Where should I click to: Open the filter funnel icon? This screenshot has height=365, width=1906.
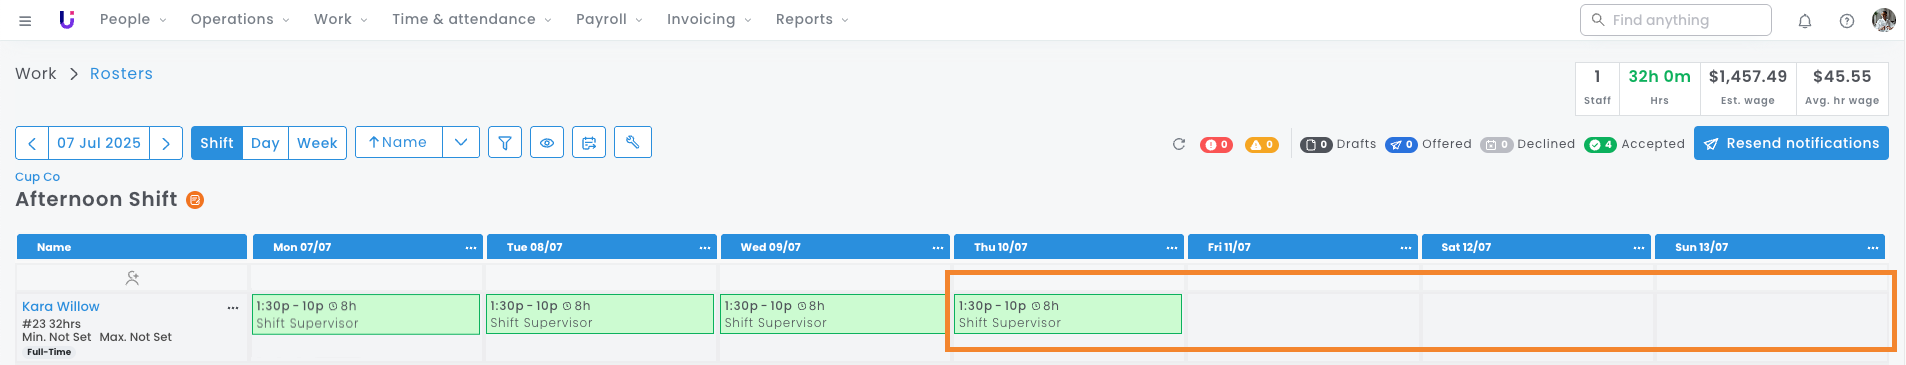(x=505, y=143)
